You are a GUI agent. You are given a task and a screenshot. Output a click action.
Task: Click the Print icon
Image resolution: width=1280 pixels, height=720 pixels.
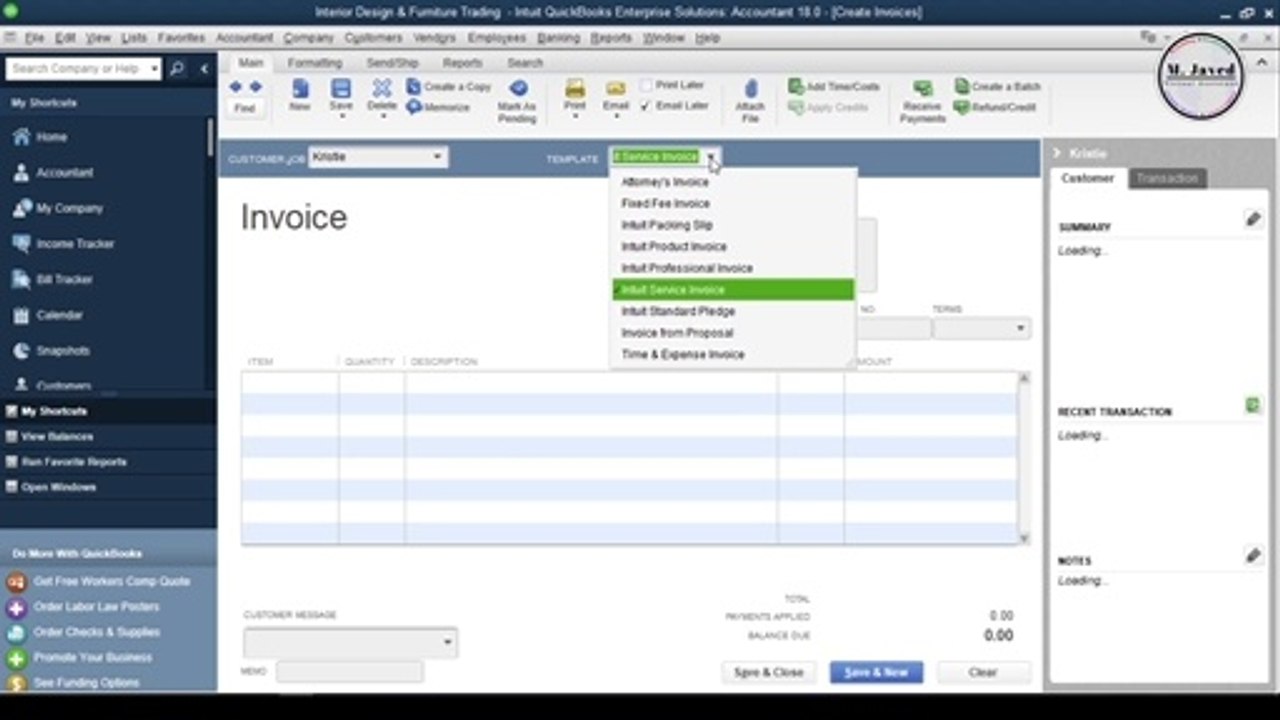(575, 88)
